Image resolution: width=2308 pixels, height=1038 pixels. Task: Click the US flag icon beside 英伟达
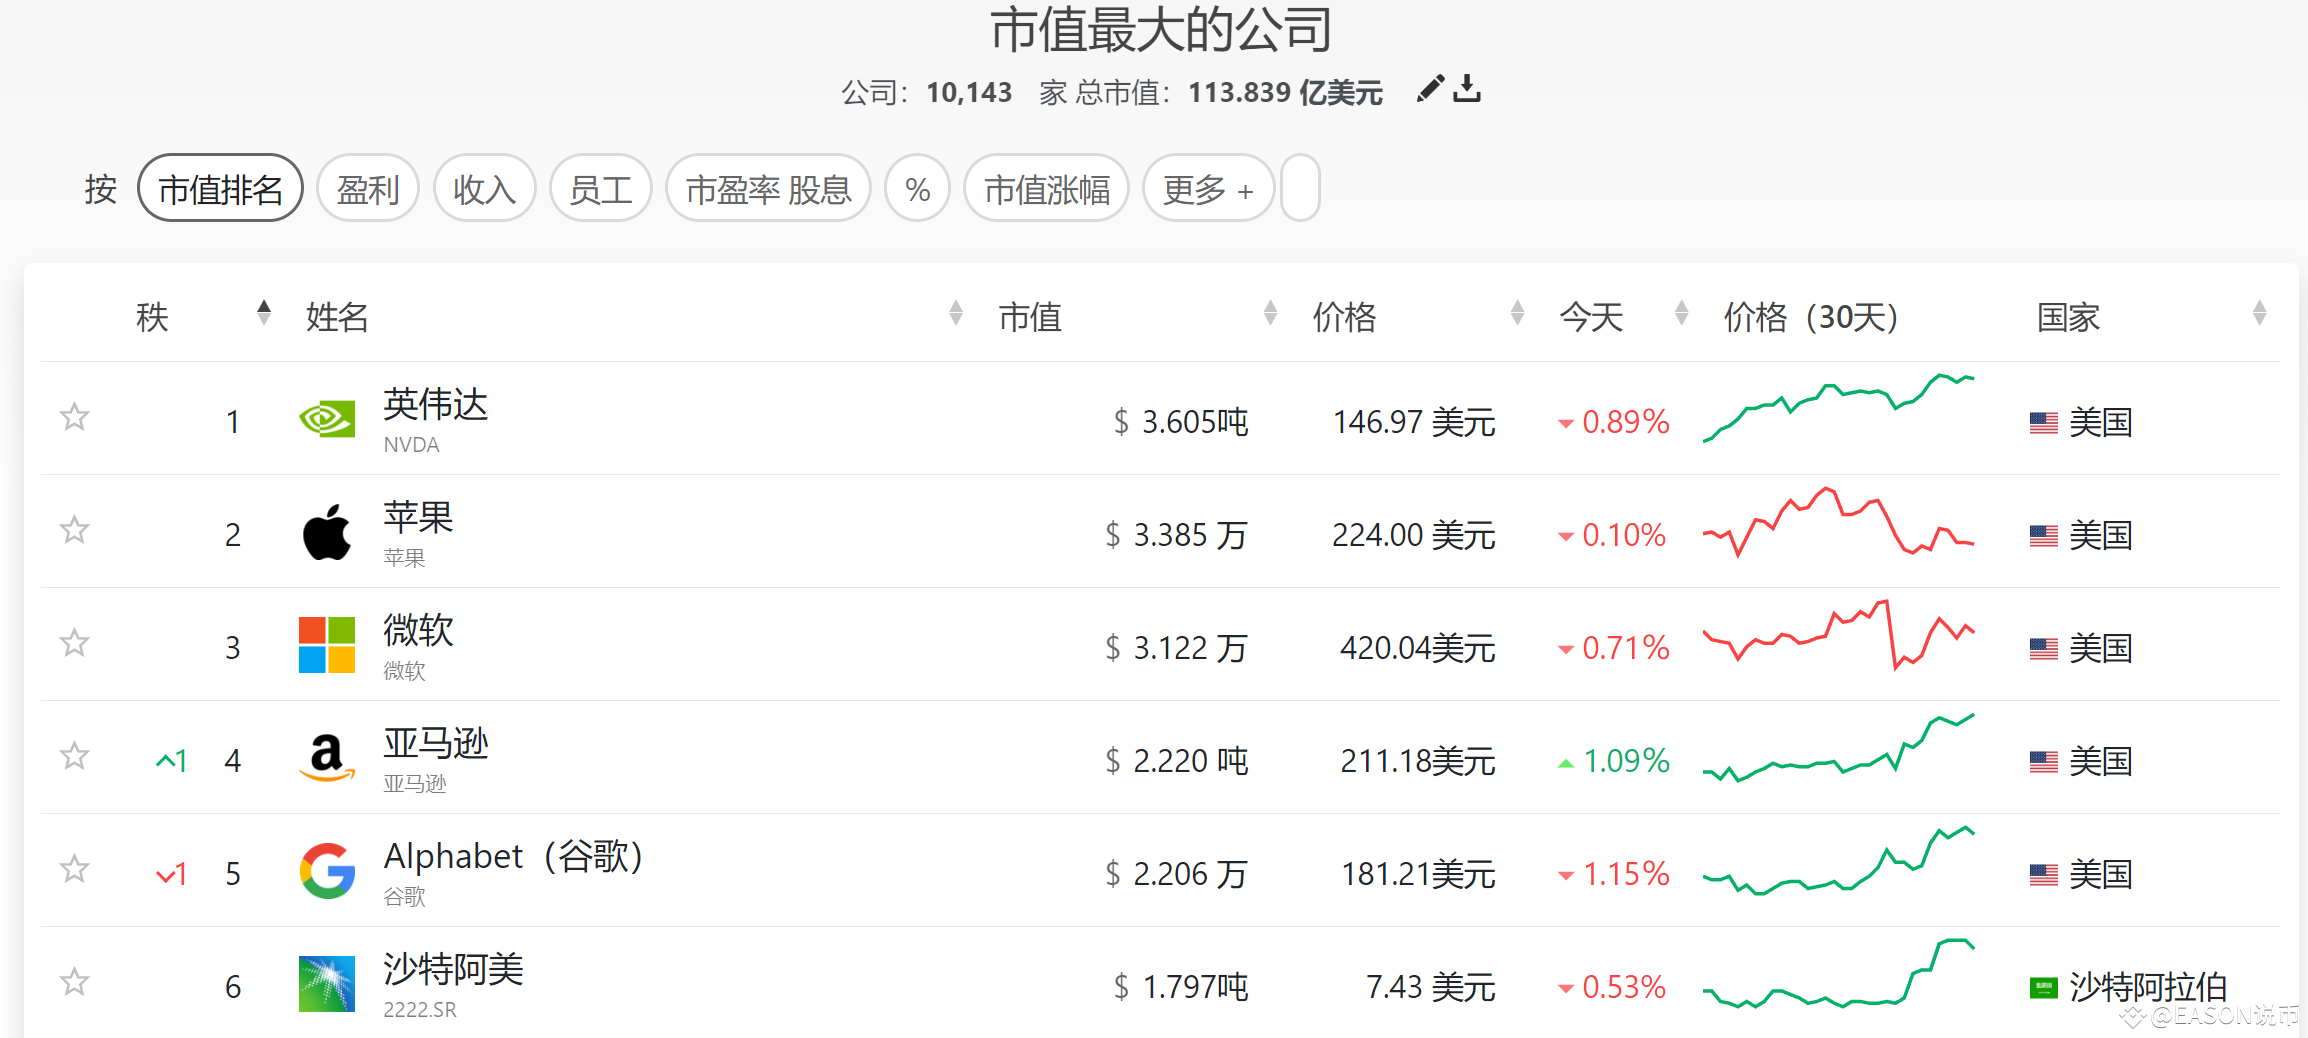[x=2042, y=422]
